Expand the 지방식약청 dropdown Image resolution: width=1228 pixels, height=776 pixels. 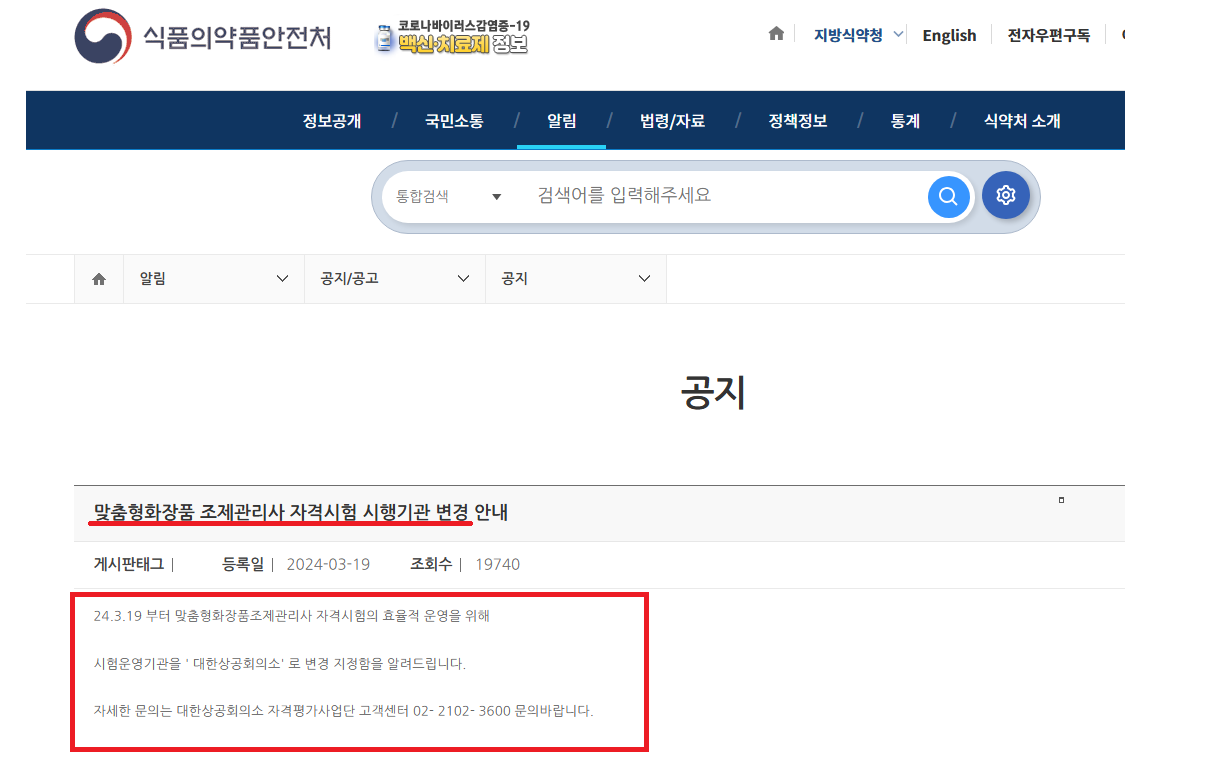pyautogui.click(x=858, y=35)
